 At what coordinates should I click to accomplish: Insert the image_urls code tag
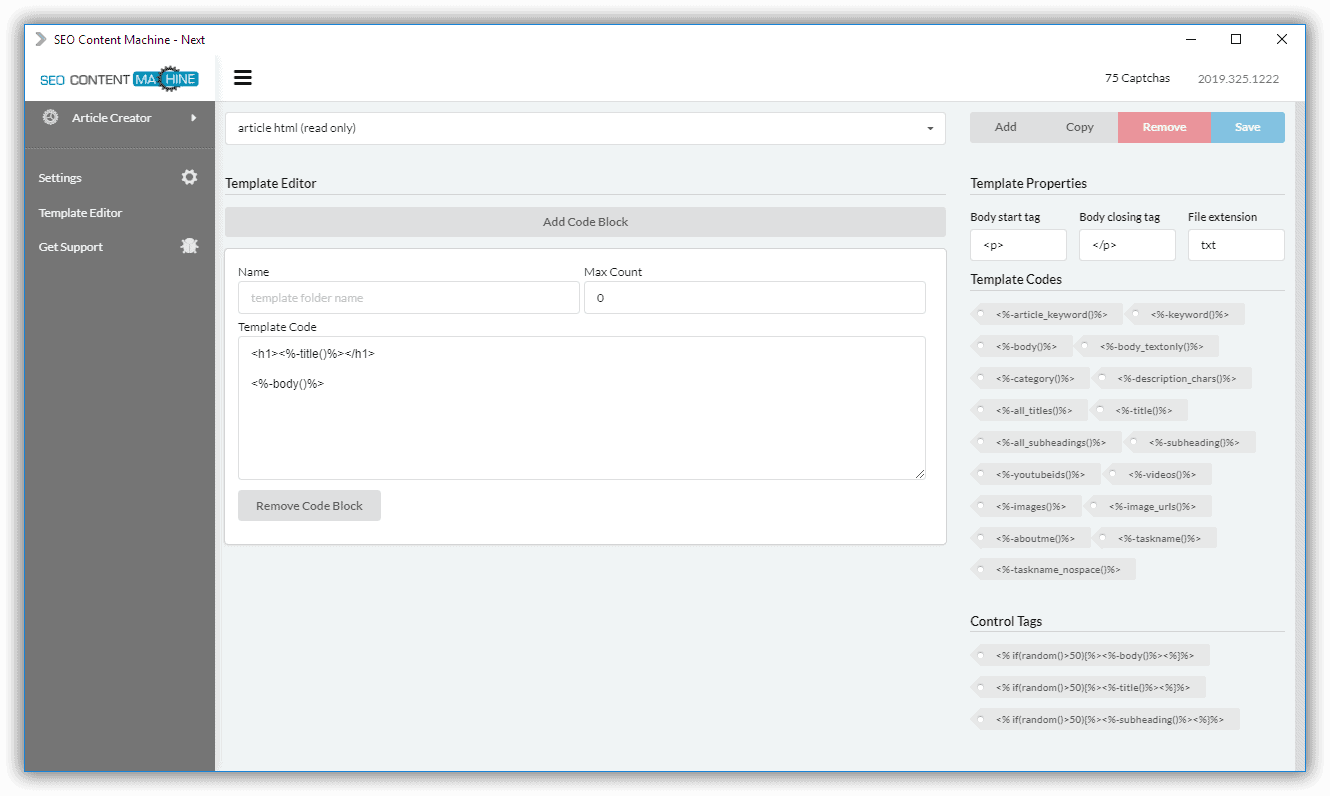(1149, 507)
